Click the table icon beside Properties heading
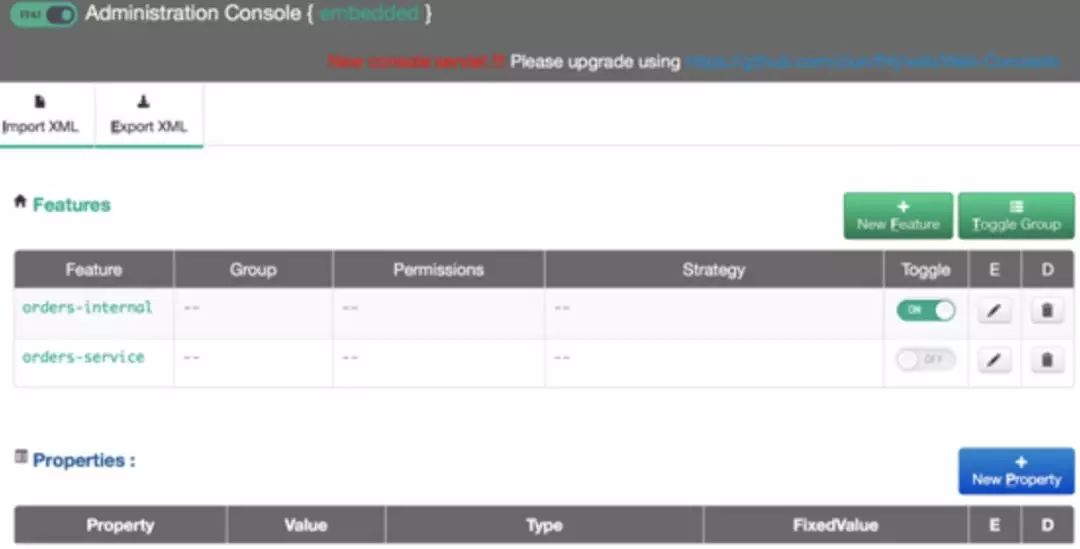Image resolution: width=1080 pixels, height=549 pixels. (x=20, y=457)
